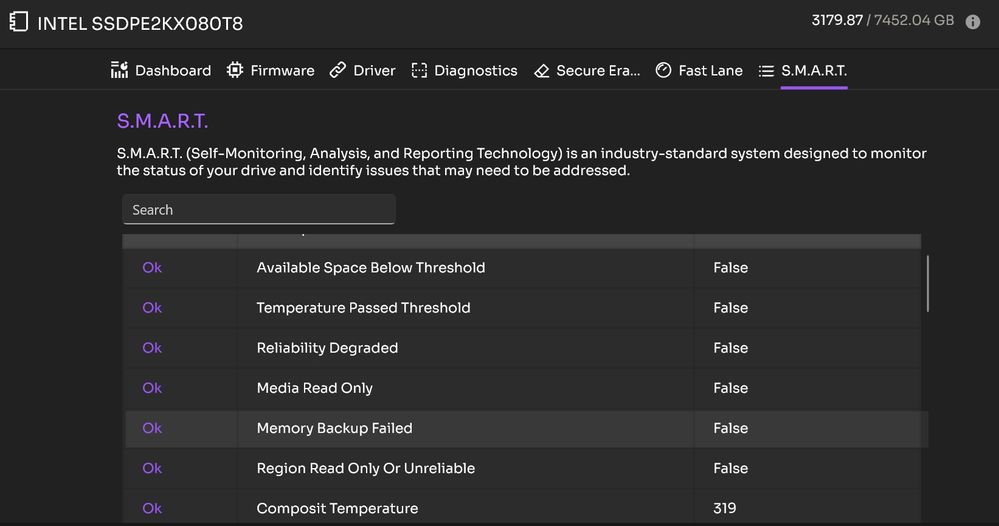Image resolution: width=999 pixels, height=526 pixels.
Task: Click Ok status for Reliability Degraded
Action: (152, 348)
